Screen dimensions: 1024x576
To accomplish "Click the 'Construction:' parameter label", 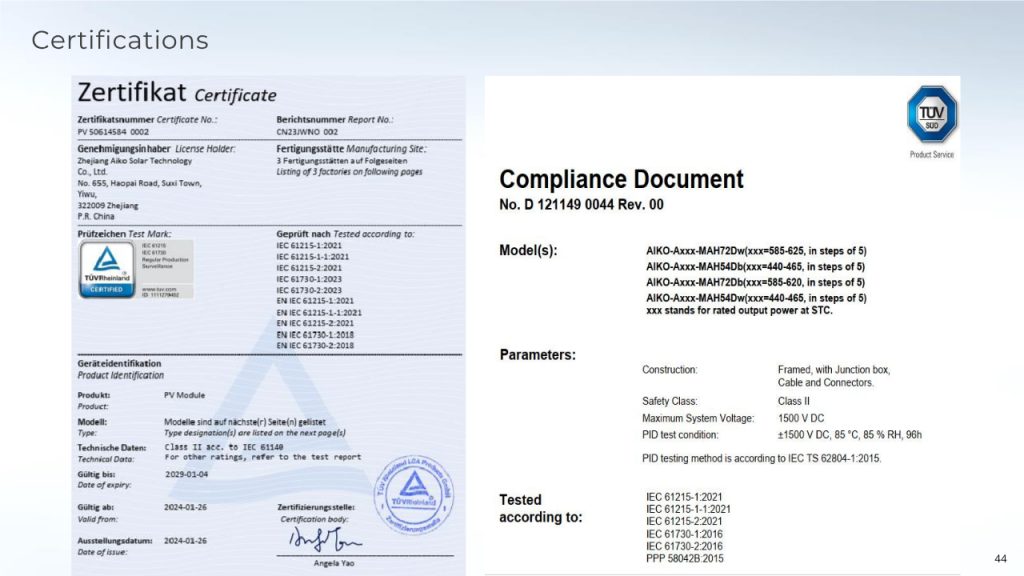I will [669, 370].
